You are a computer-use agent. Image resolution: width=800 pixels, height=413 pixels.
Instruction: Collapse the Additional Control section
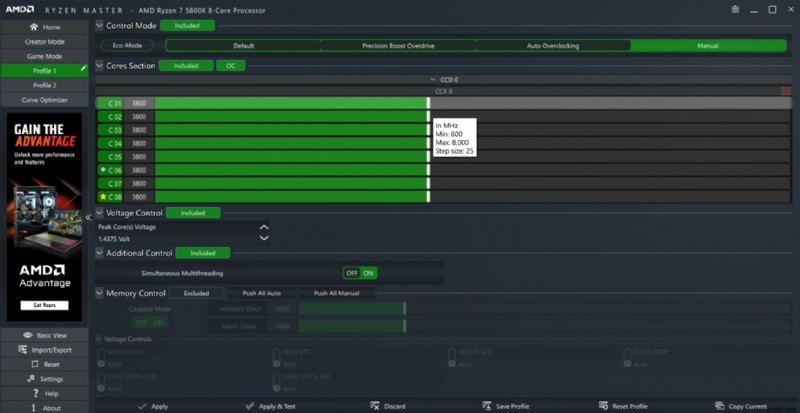pyautogui.click(x=100, y=252)
